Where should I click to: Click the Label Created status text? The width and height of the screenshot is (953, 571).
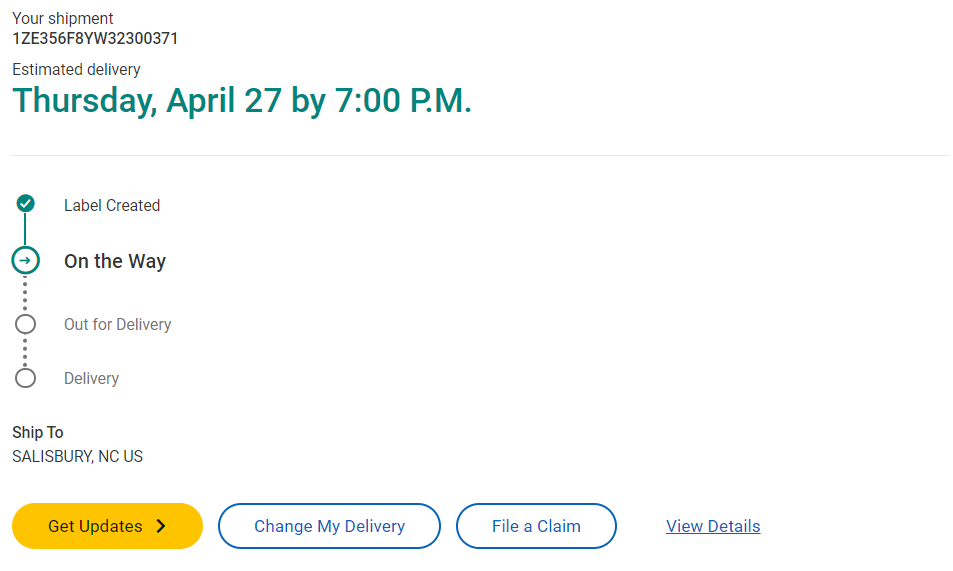point(112,205)
